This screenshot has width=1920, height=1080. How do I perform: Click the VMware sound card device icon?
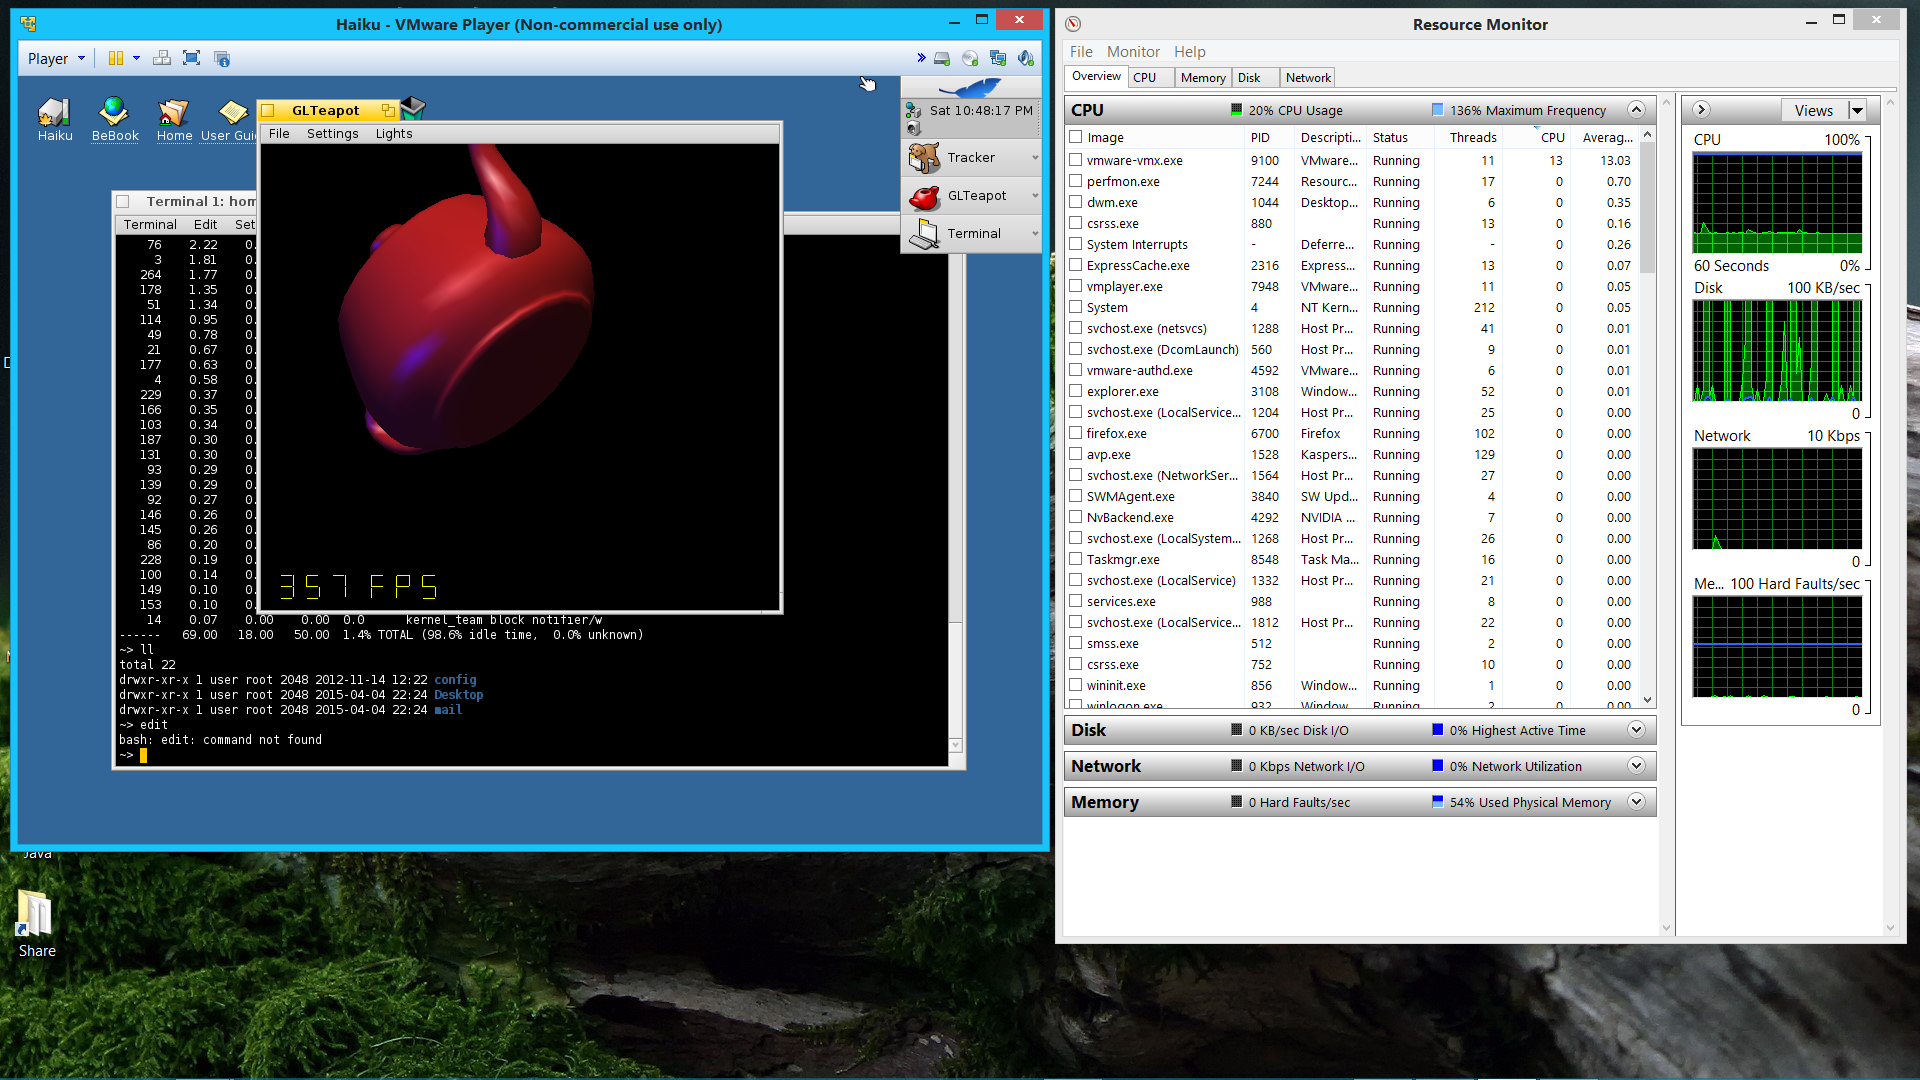[1026, 58]
